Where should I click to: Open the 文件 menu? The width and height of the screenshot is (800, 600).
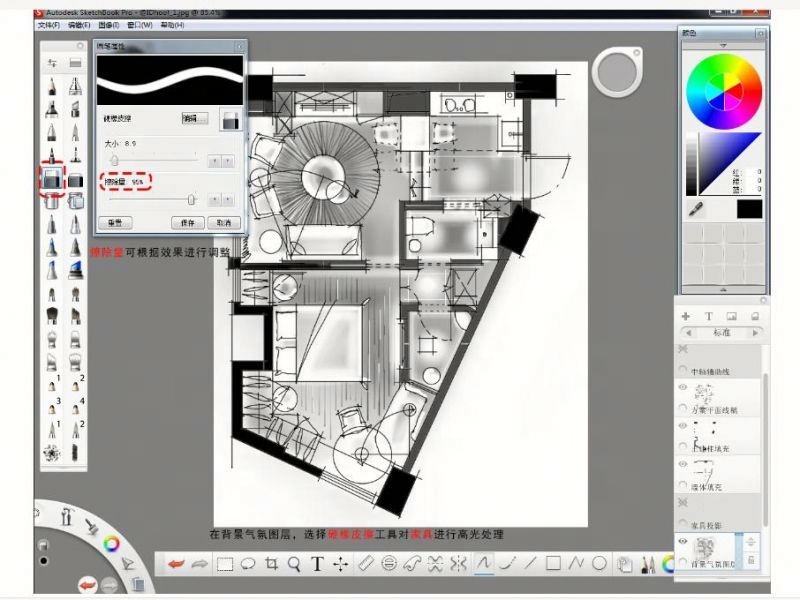click(x=48, y=24)
